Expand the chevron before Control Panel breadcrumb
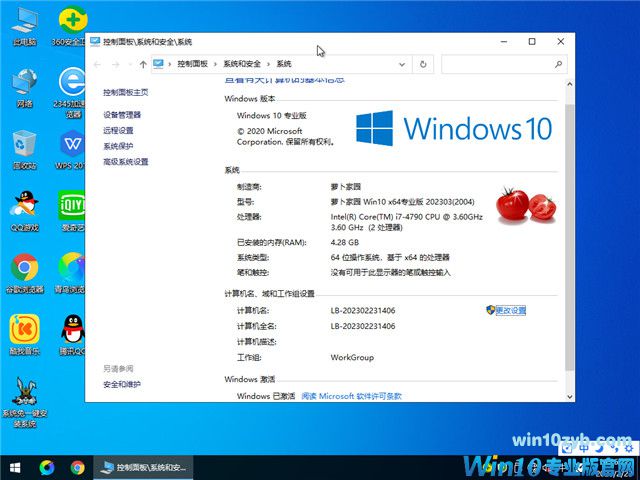Image resolution: width=640 pixels, height=480 pixels. coord(169,64)
